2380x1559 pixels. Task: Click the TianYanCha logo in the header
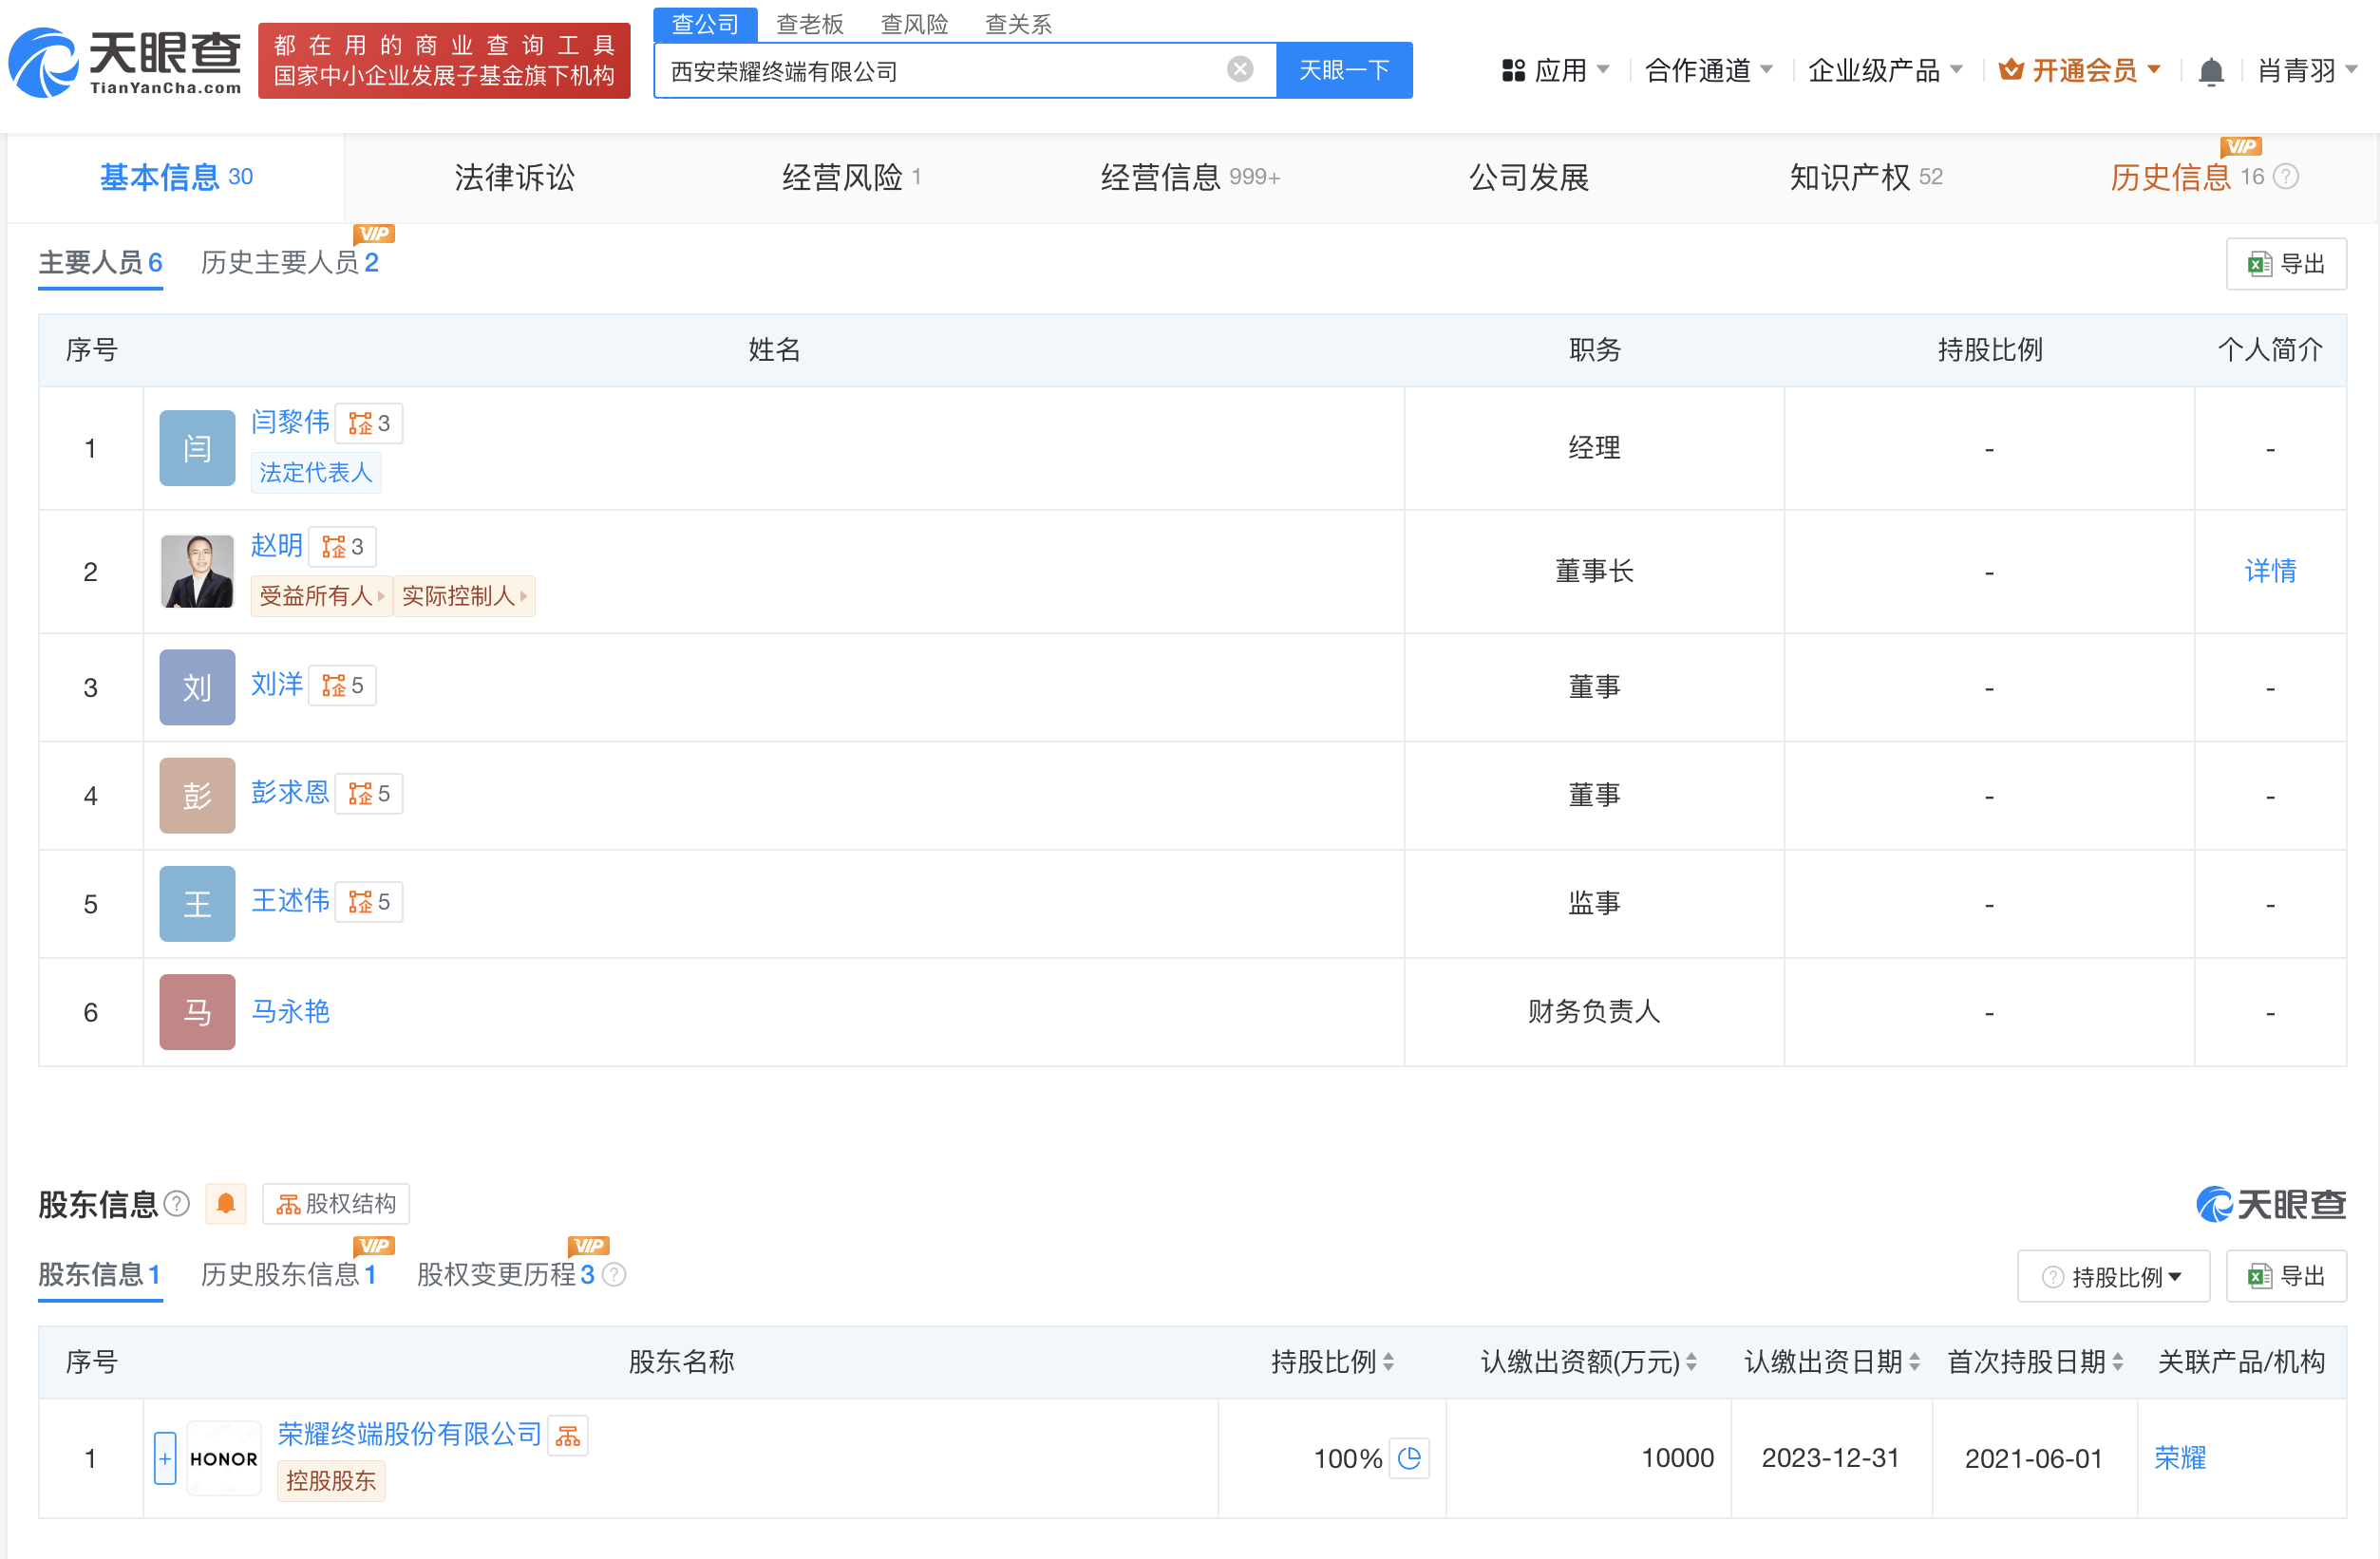(125, 62)
